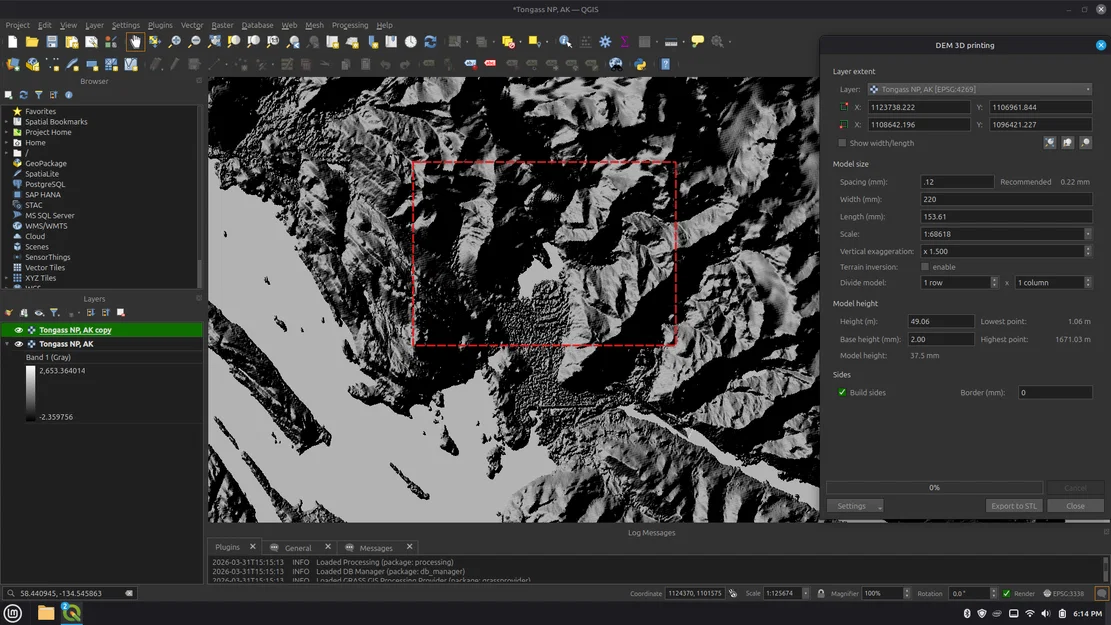Click the filter icon in Browser panel
The height and width of the screenshot is (625, 1111).
(38, 95)
